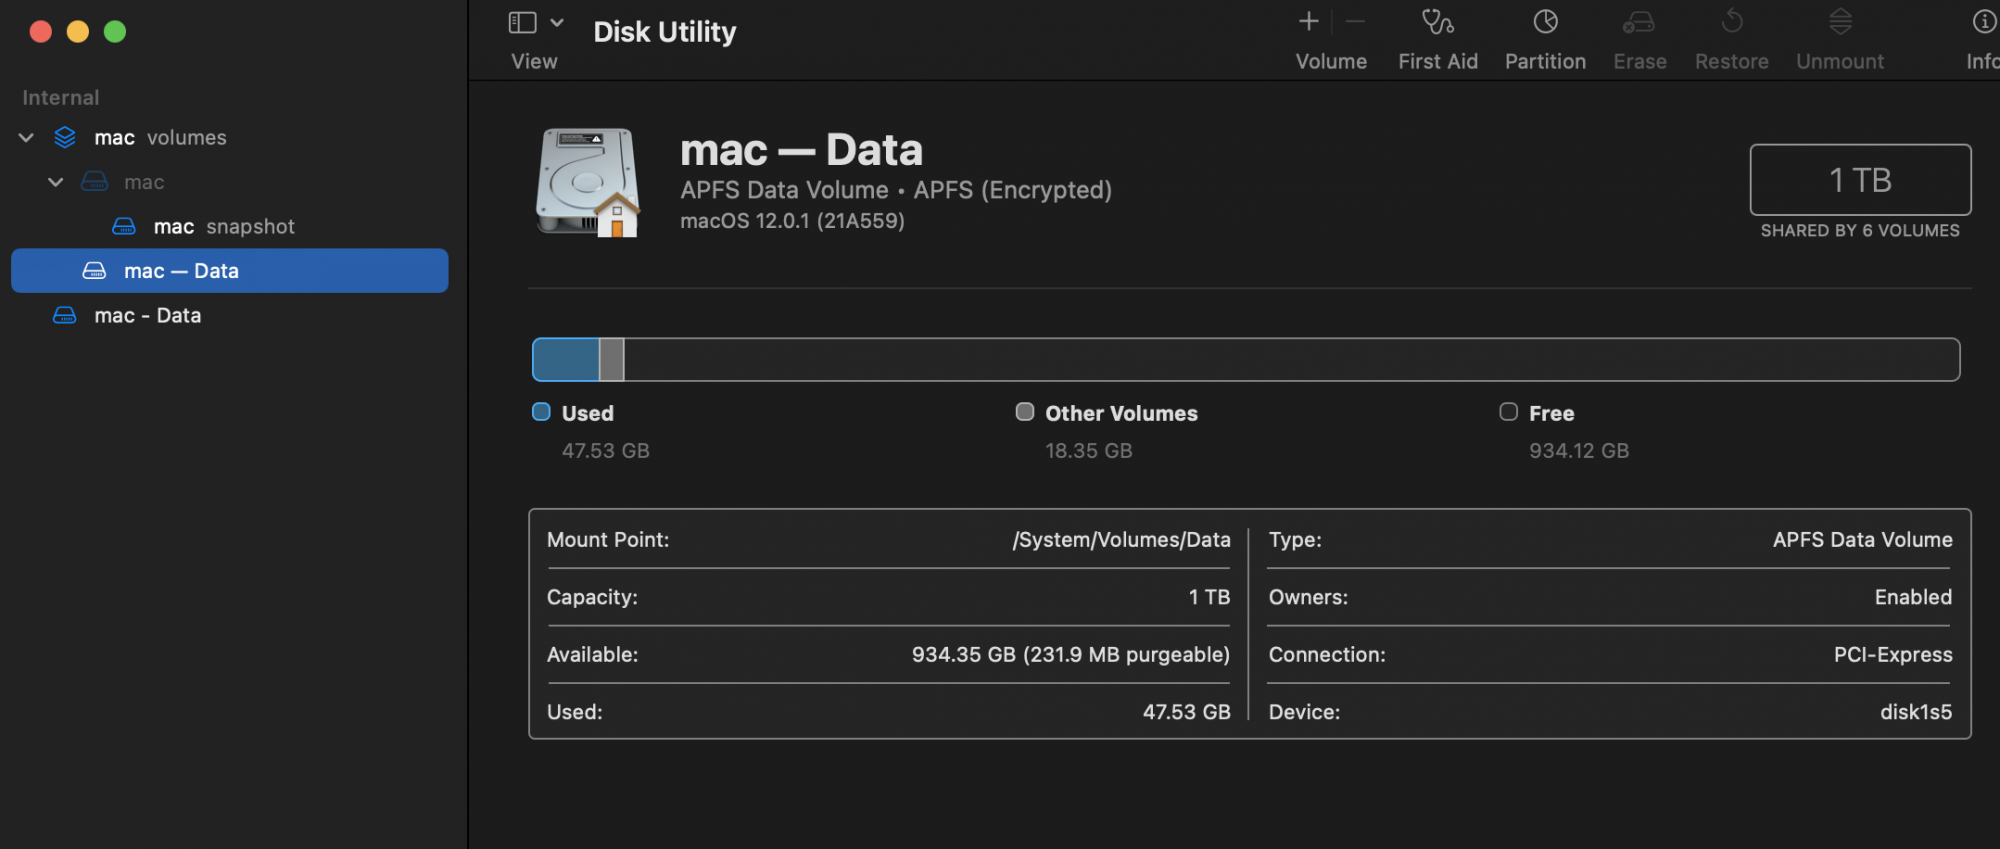Click the First Aid label
This screenshot has width=2000, height=849.
click(x=1438, y=62)
